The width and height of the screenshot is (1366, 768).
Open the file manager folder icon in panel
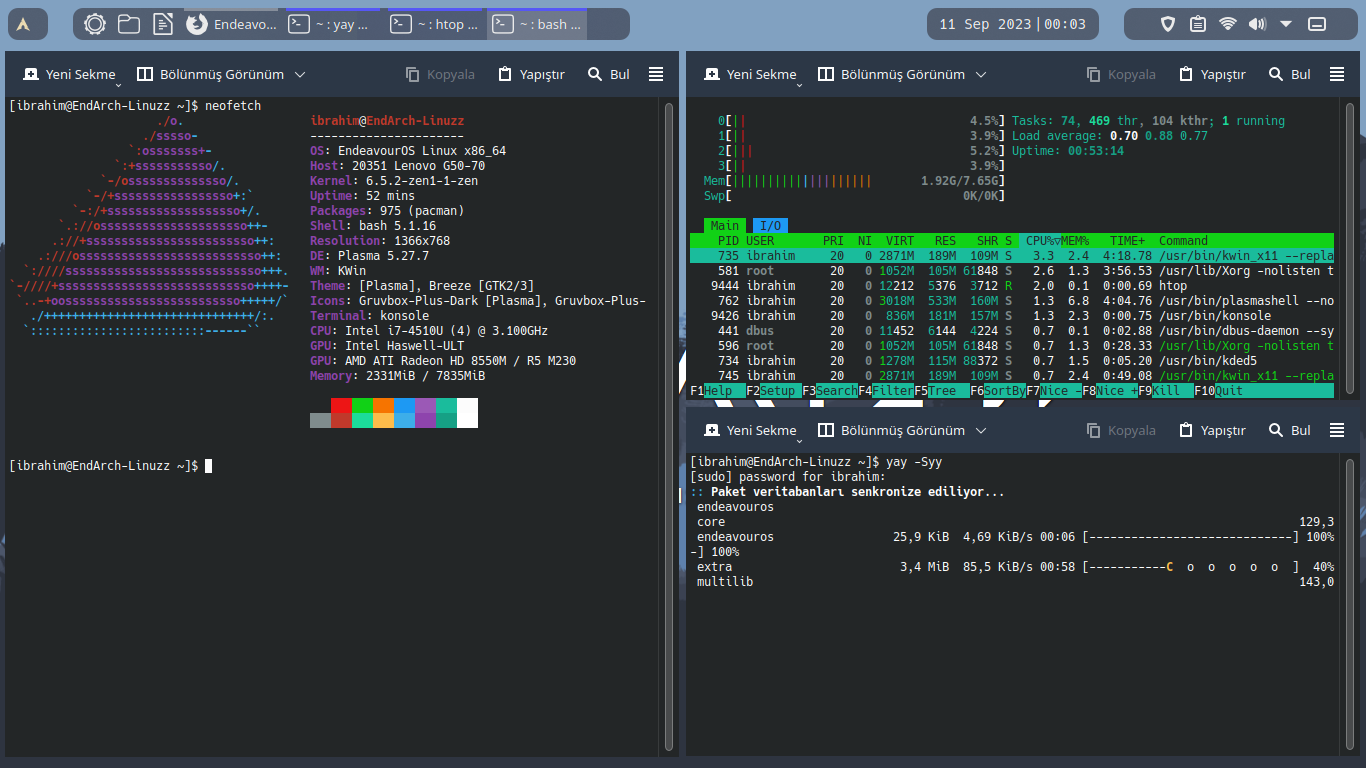pos(129,24)
